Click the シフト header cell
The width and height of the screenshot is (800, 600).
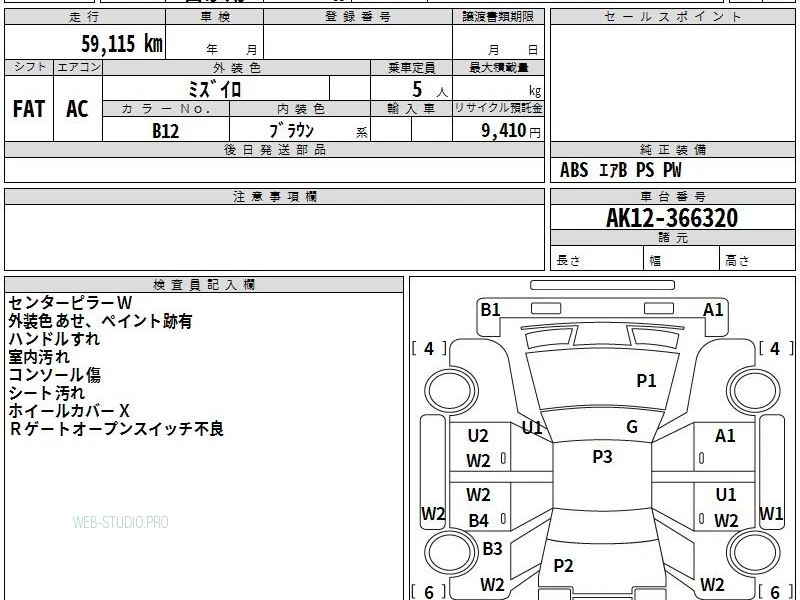pyautogui.click(x=29, y=67)
